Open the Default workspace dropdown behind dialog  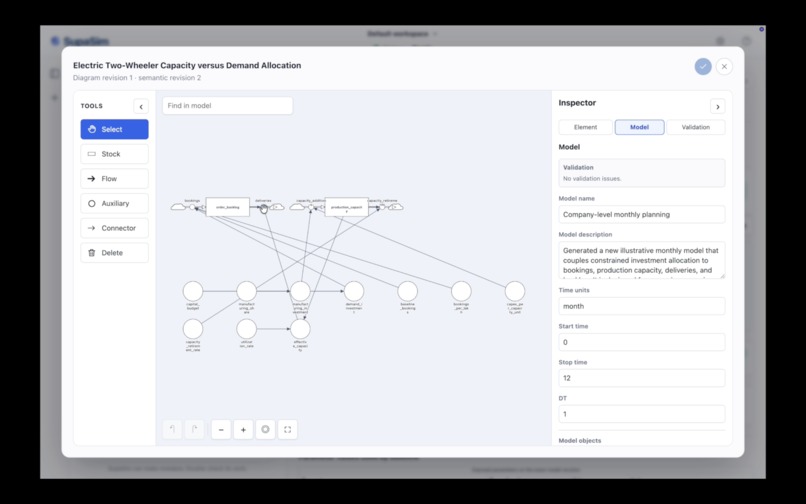(402, 33)
